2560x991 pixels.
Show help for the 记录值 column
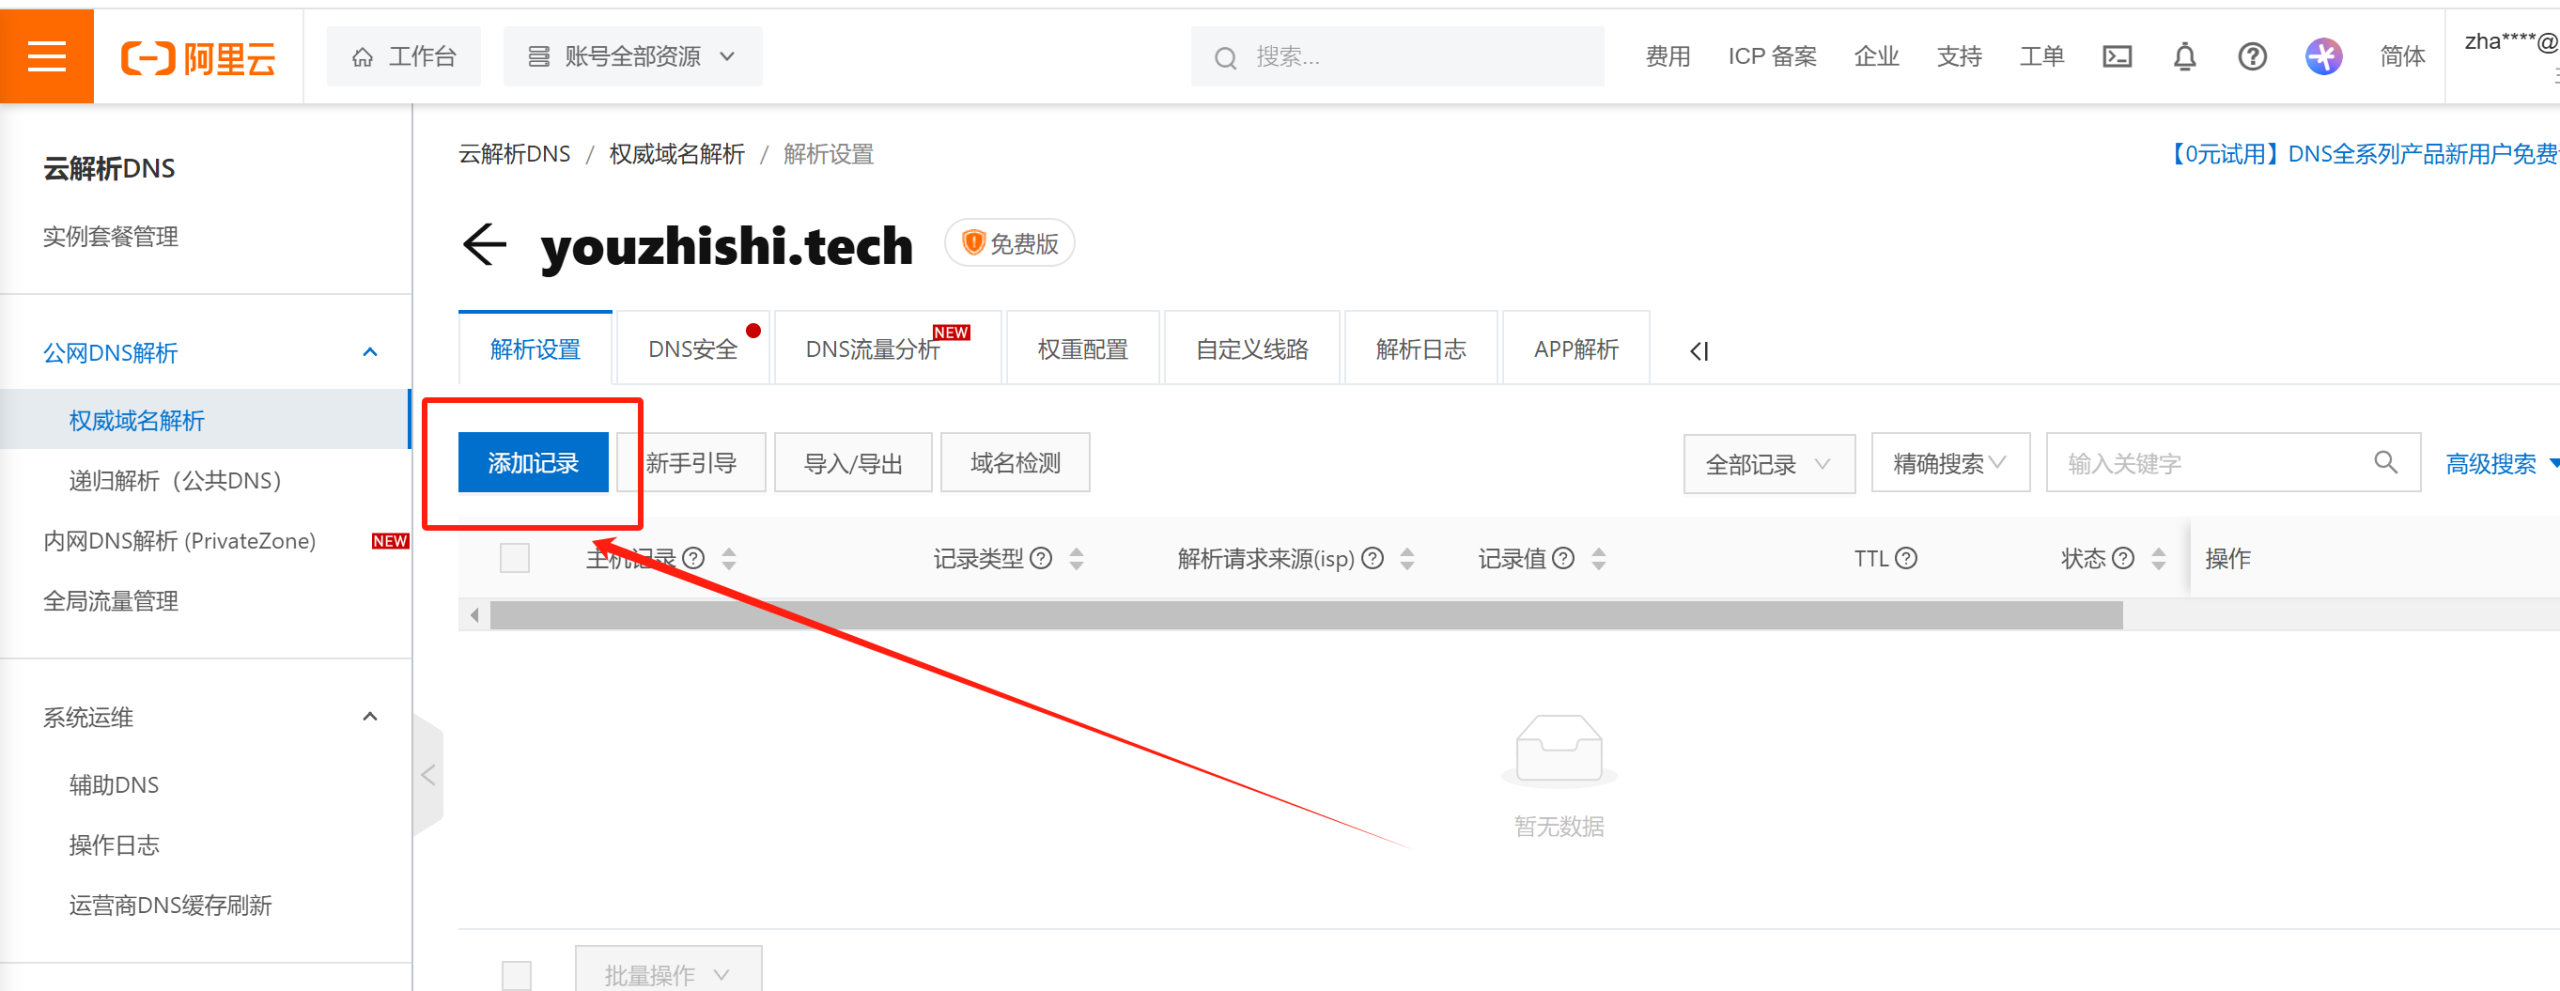coord(1563,558)
